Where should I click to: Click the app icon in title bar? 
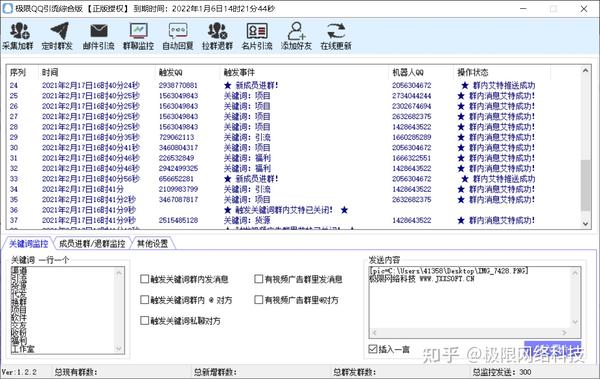pos(7,8)
